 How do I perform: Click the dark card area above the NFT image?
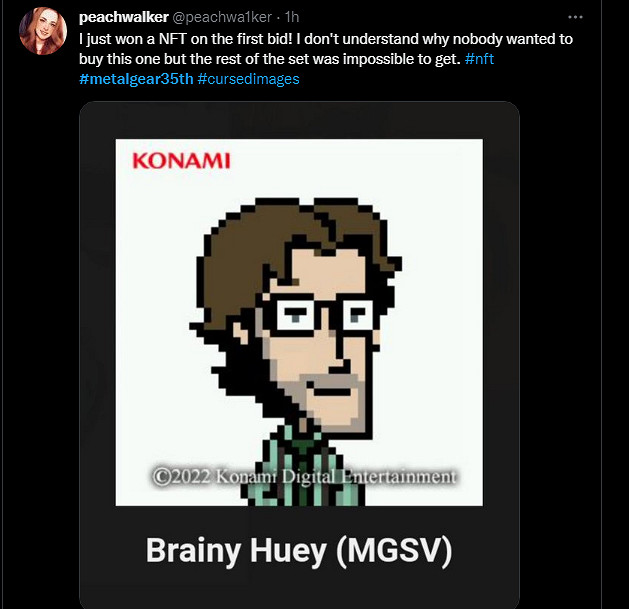(x=299, y=120)
